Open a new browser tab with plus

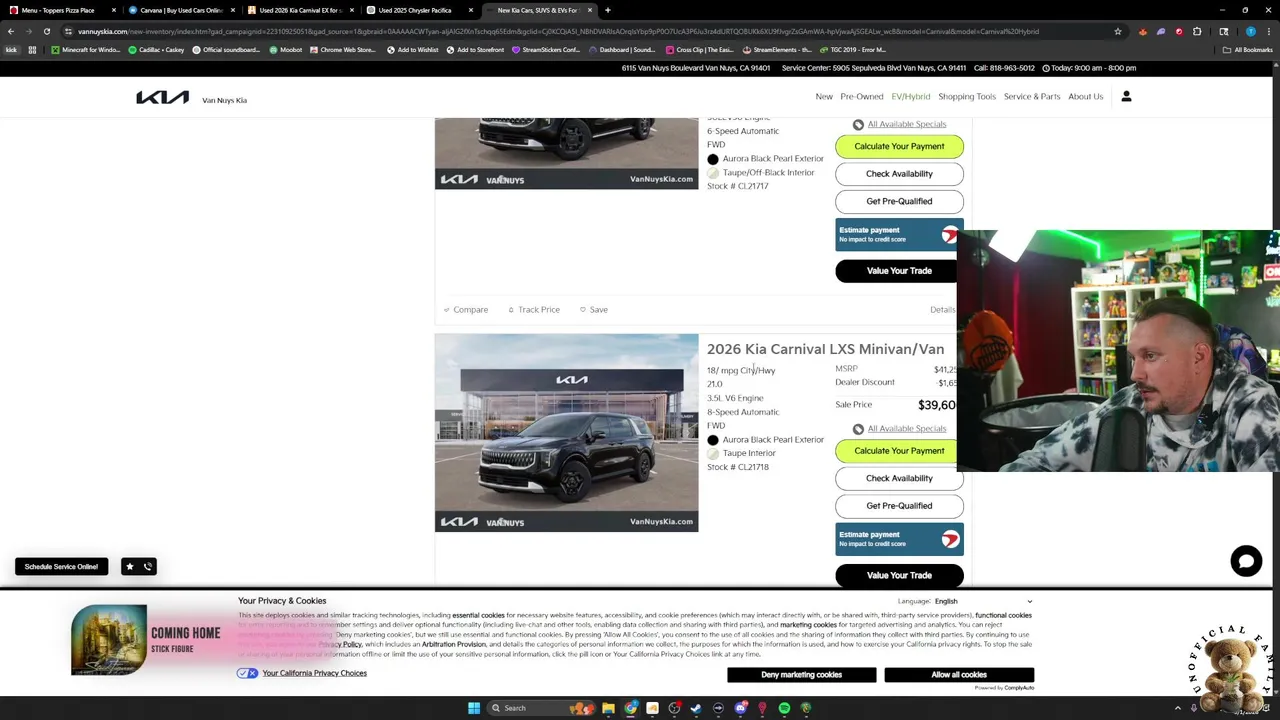(x=607, y=10)
